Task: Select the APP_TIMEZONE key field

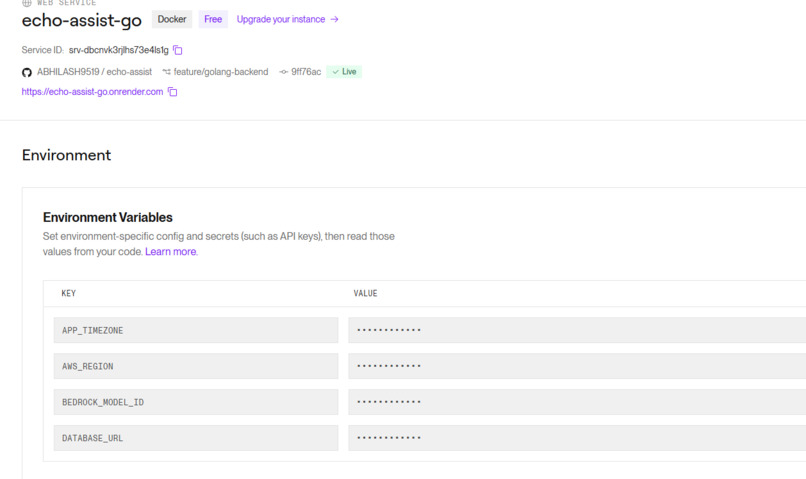Action: (196, 330)
